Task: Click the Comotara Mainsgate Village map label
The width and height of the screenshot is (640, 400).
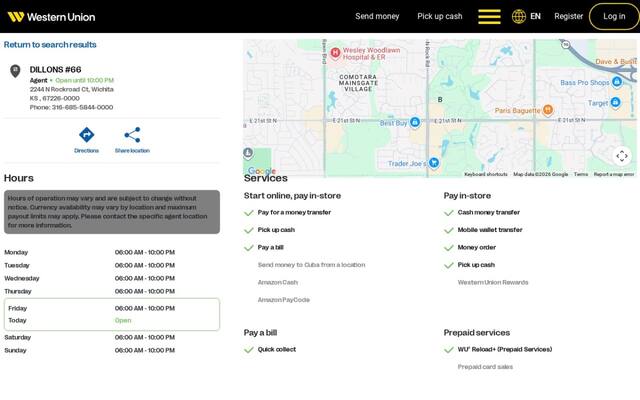Action: click(358, 83)
